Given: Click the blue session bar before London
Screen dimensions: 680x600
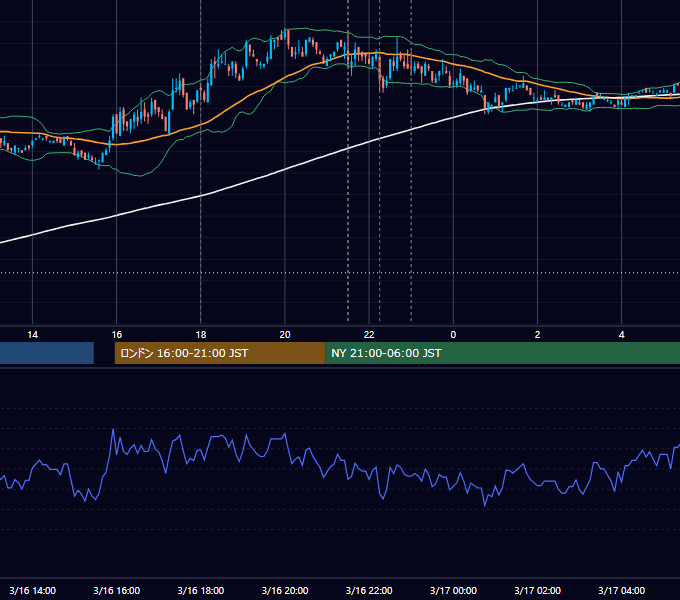Looking at the screenshot, I should 47,353.
